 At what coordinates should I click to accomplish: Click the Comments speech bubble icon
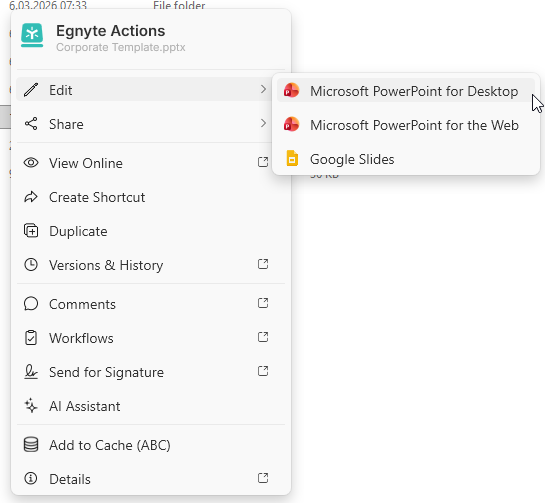tap(31, 304)
